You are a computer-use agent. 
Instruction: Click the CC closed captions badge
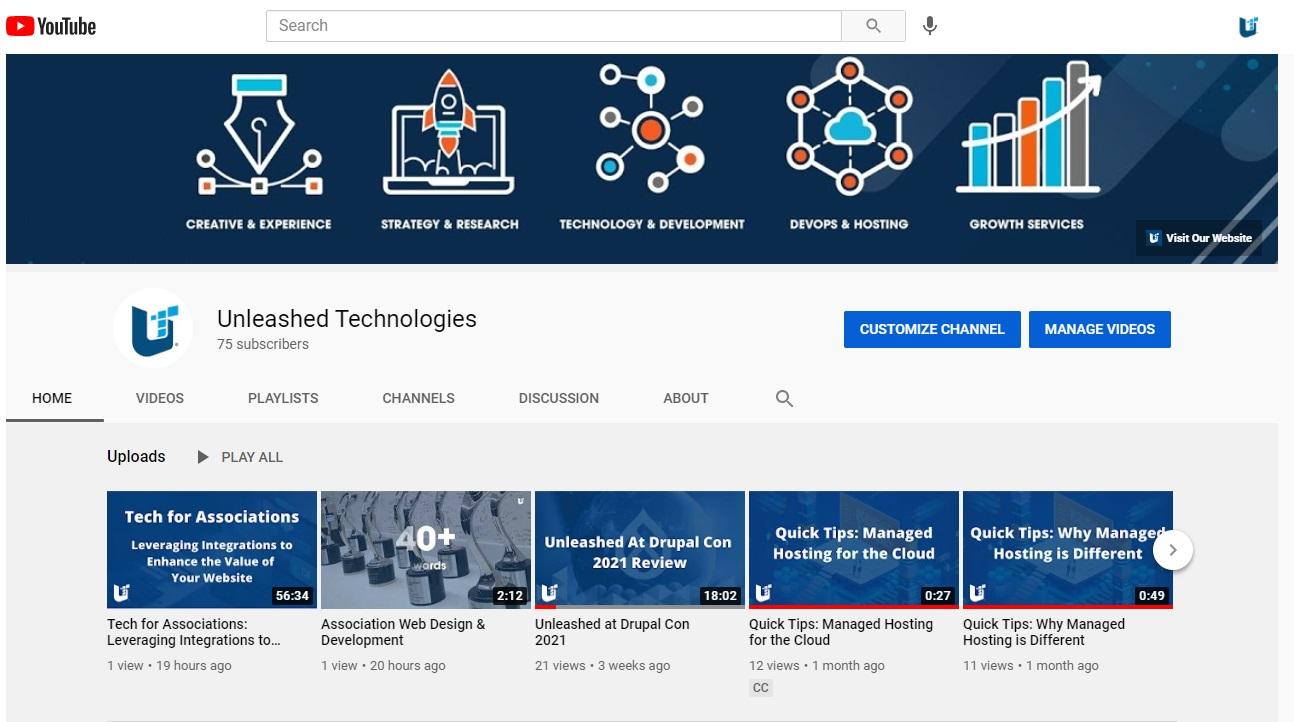[x=760, y=688]
